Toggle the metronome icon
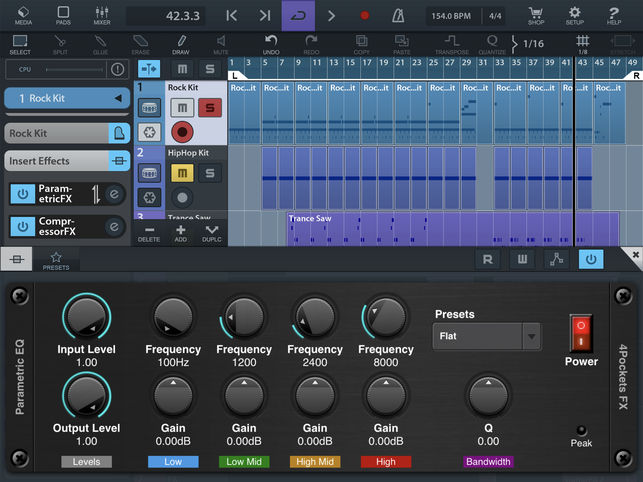 point(400,15)
